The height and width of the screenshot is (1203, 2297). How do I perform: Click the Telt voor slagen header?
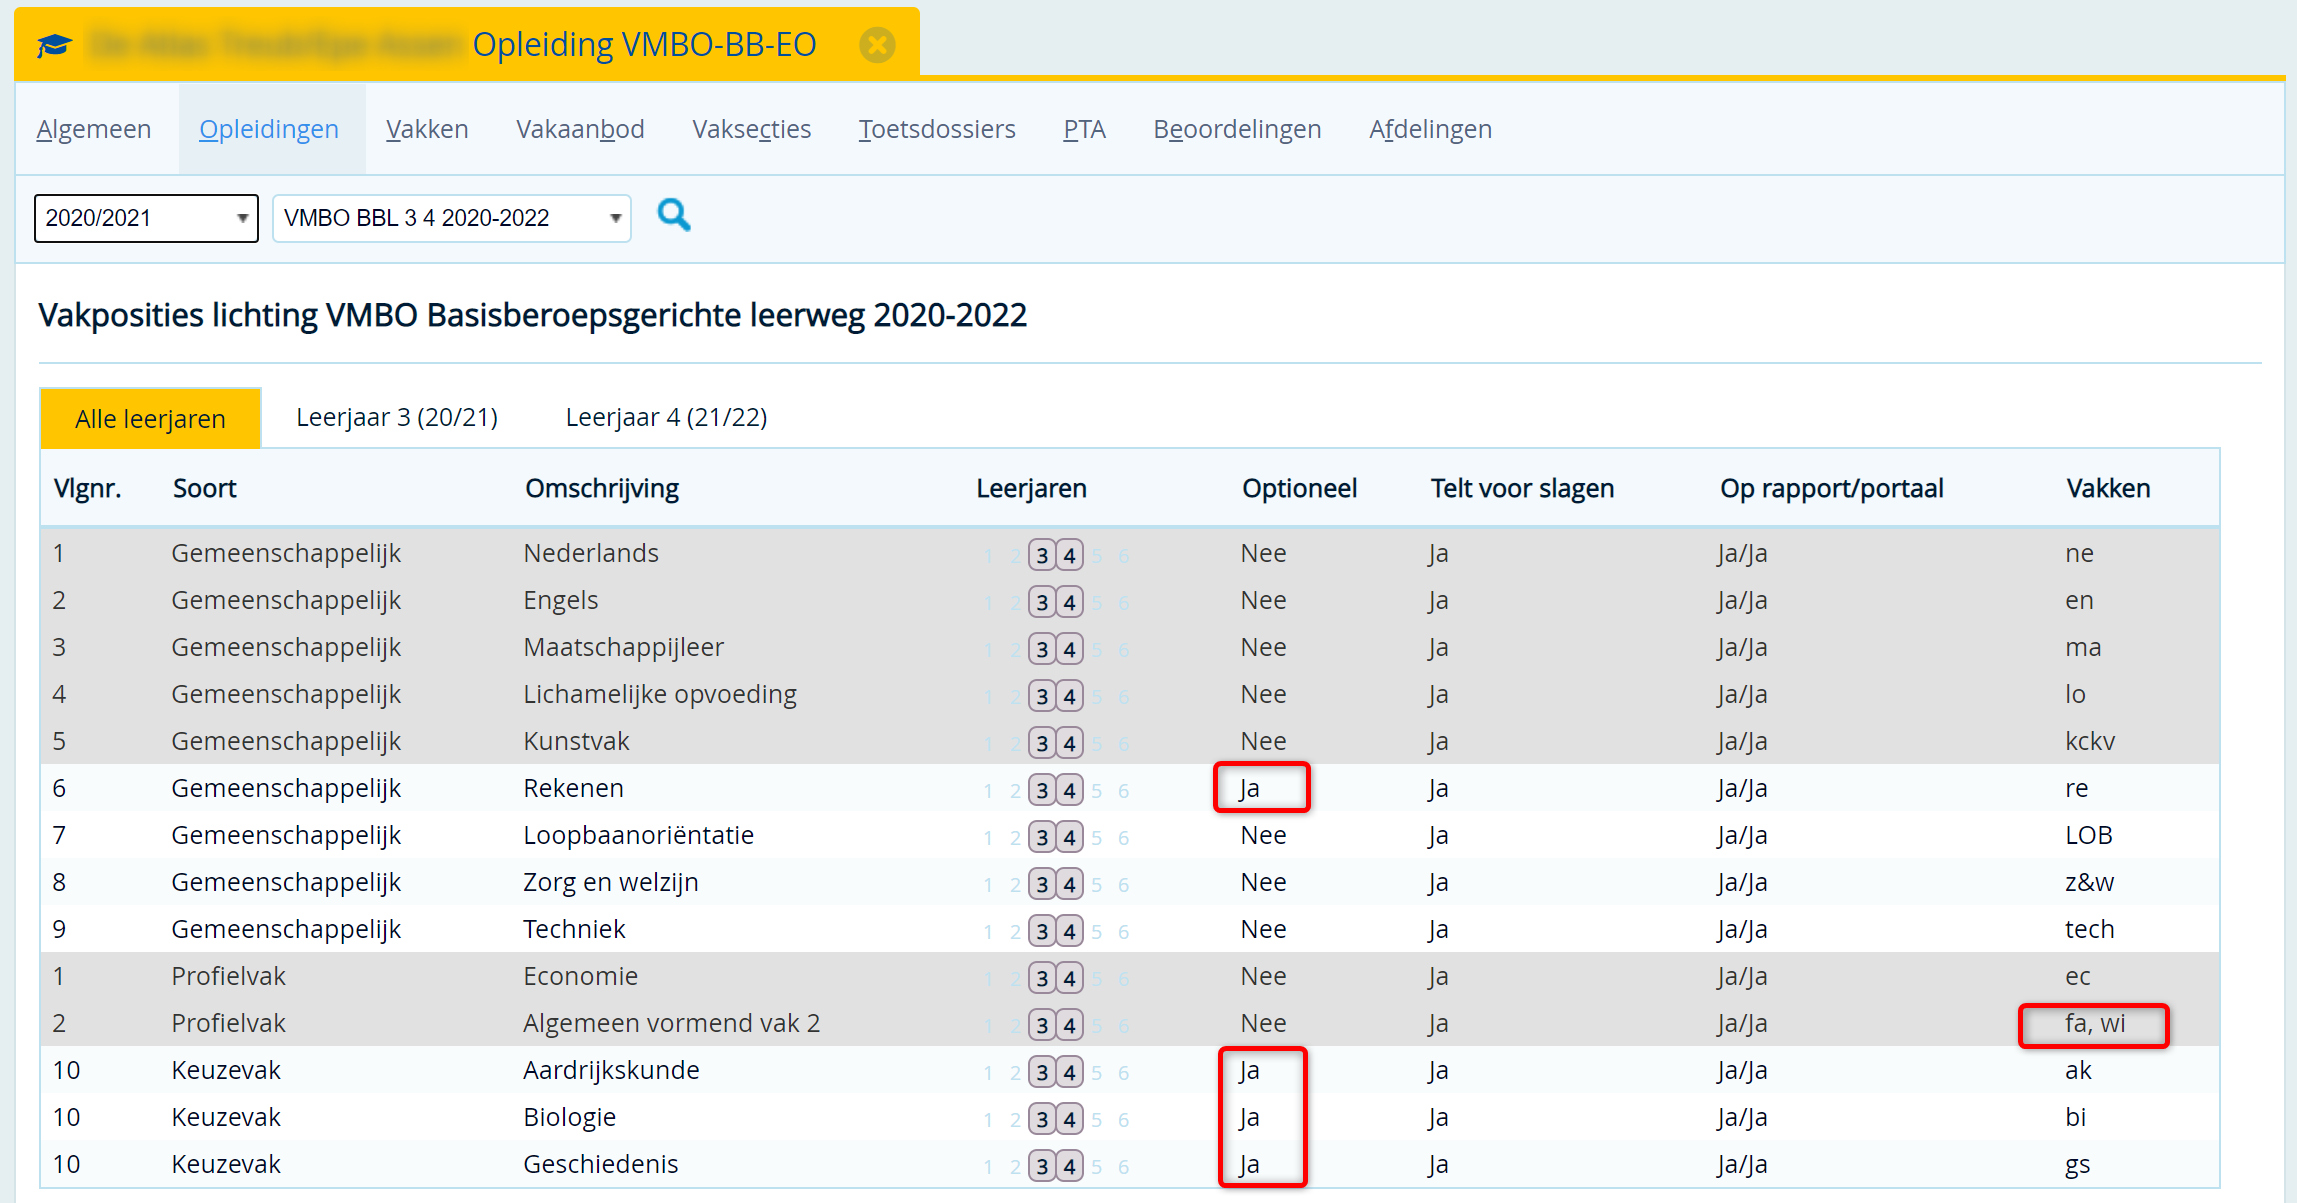point(1522,488)
